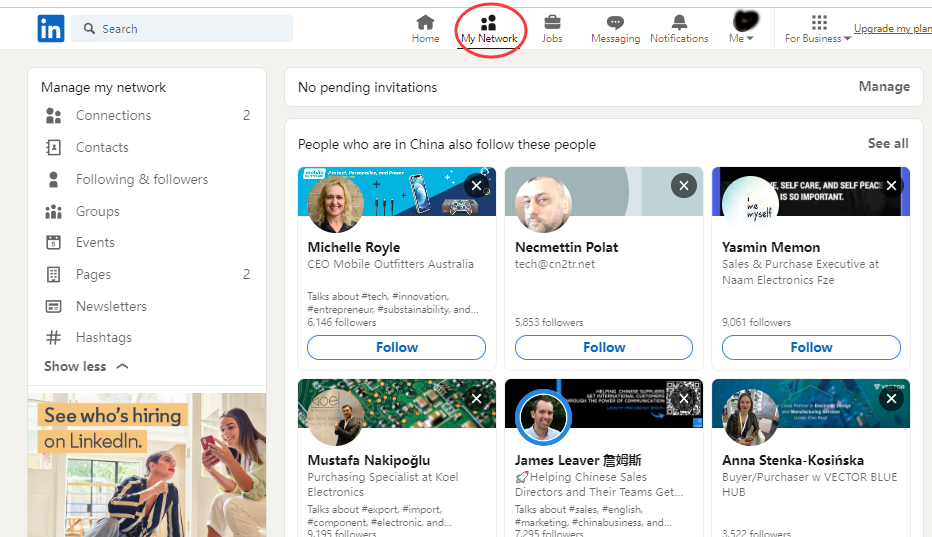Click the tech@cn2tr.net headline text
Viewport: 932px width, 537px height.
tap(555, 264)
